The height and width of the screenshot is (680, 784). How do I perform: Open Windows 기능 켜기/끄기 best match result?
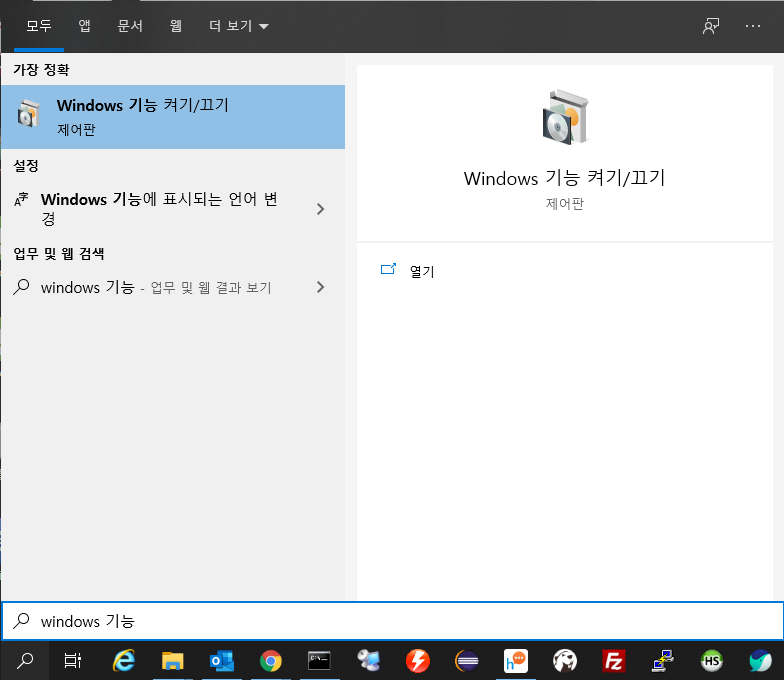pyautogui.click(x=172, y=117)
